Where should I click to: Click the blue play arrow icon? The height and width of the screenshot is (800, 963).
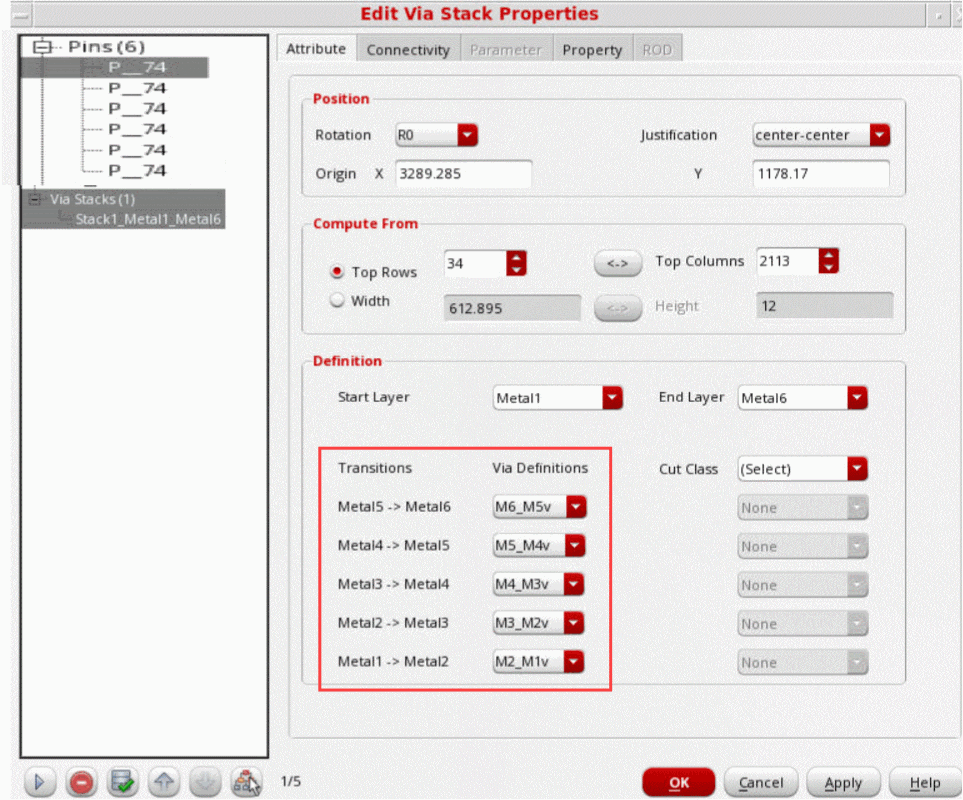coord(39,782)
